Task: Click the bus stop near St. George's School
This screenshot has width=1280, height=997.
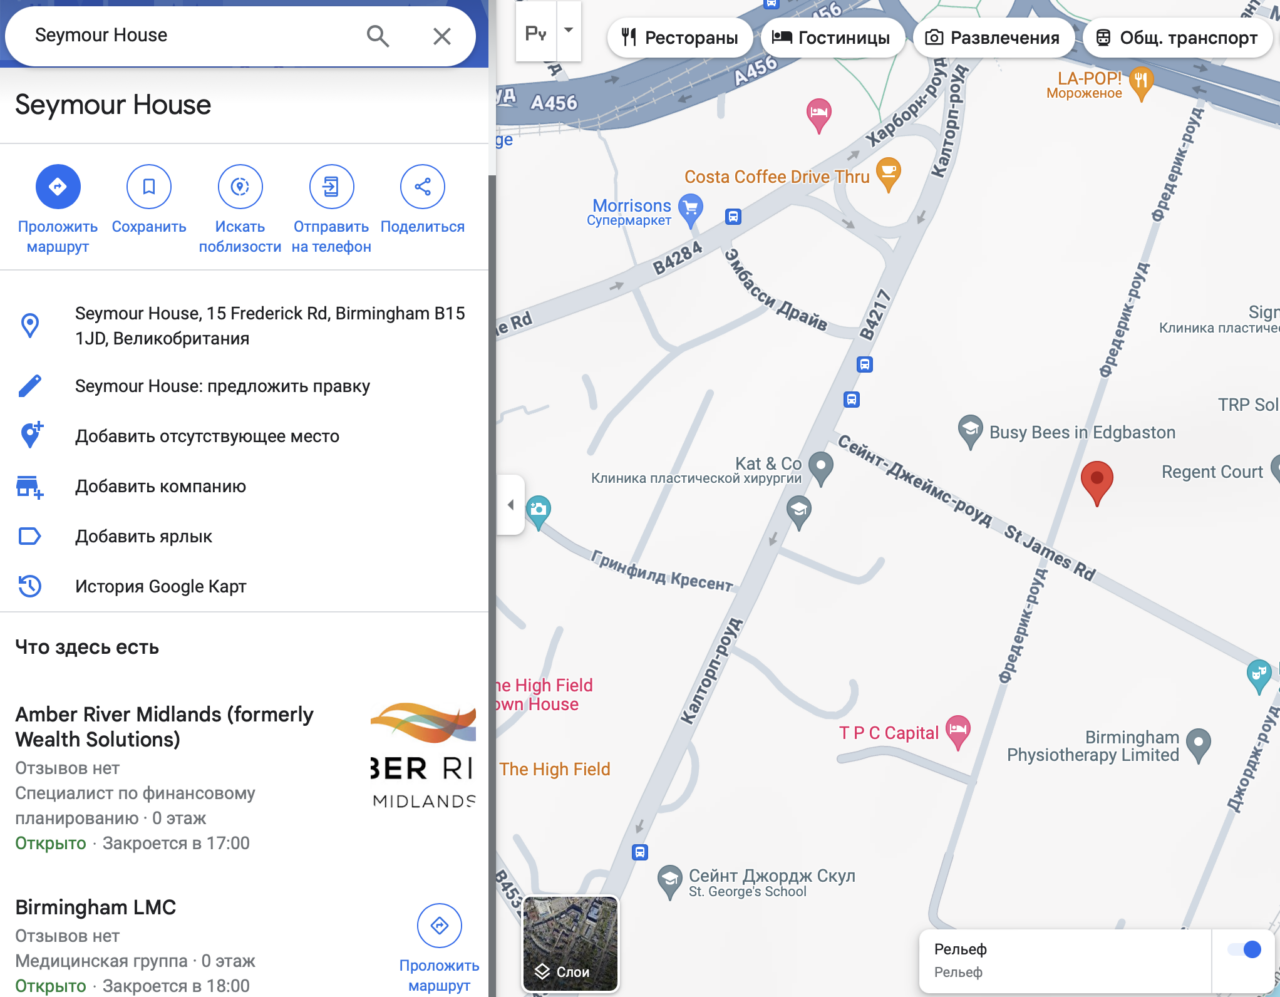Action: click(640, 852)
